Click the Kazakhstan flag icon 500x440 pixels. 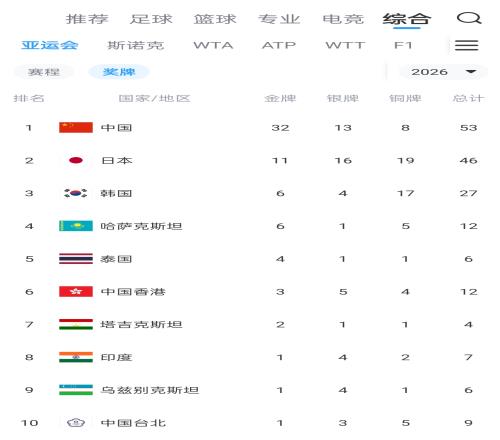click(x=76, y=226)
